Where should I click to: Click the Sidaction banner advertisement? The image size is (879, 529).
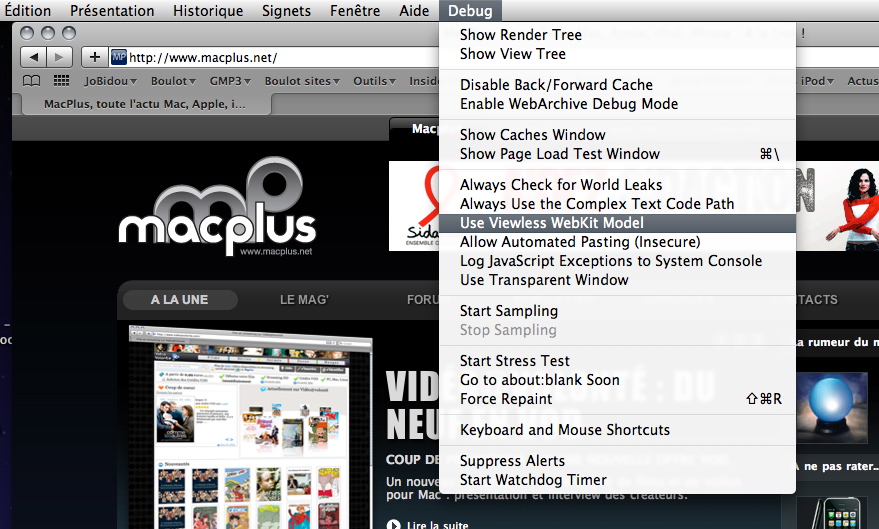pyautogui.click(x=414, y=206)
